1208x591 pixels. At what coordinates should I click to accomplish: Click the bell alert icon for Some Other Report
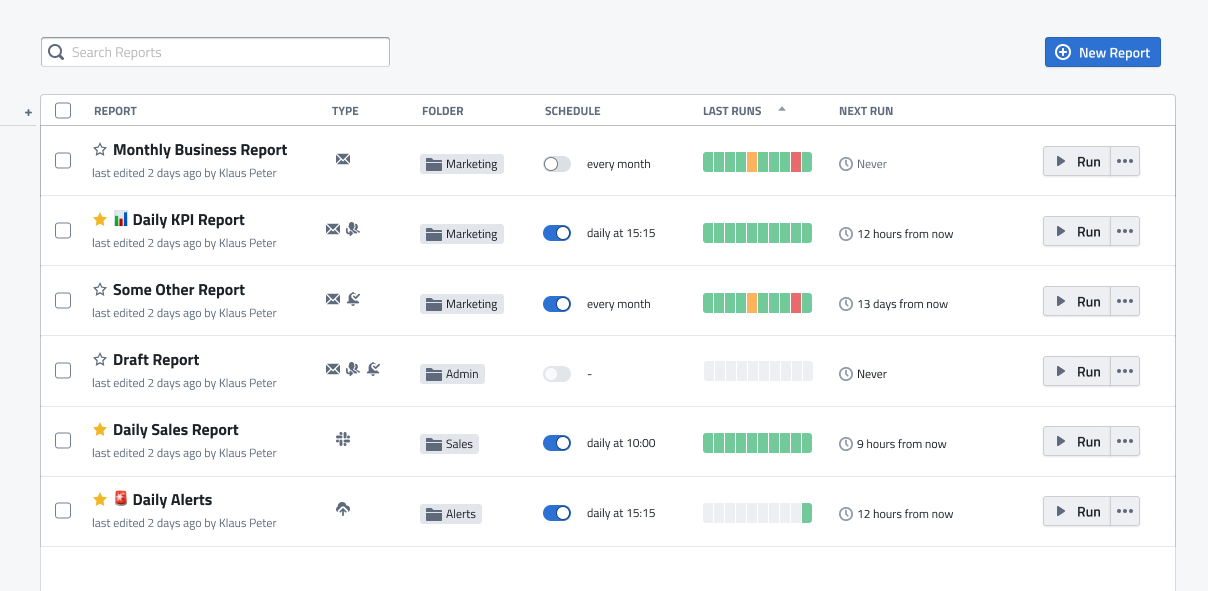click(x=353, y=299)
